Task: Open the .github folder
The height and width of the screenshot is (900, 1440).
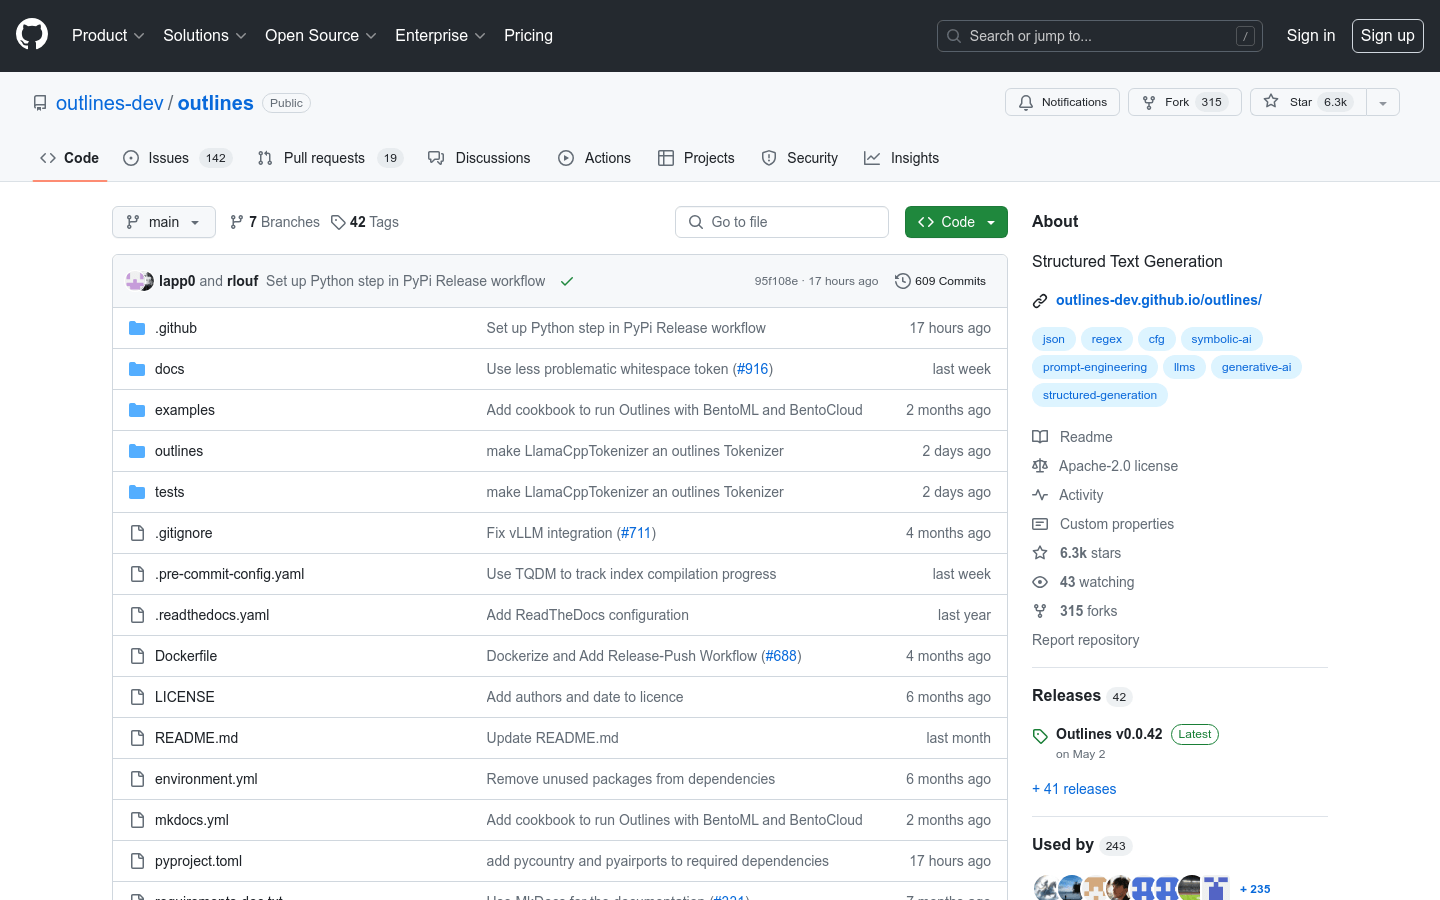Action: 176,328
